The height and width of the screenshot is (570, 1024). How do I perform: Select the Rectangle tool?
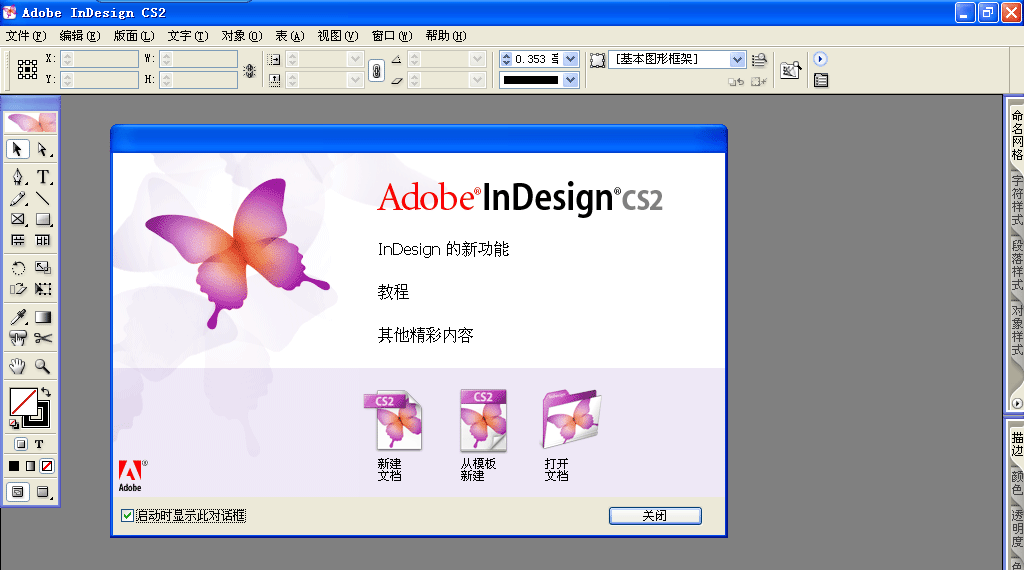click(x=42, y=219)
